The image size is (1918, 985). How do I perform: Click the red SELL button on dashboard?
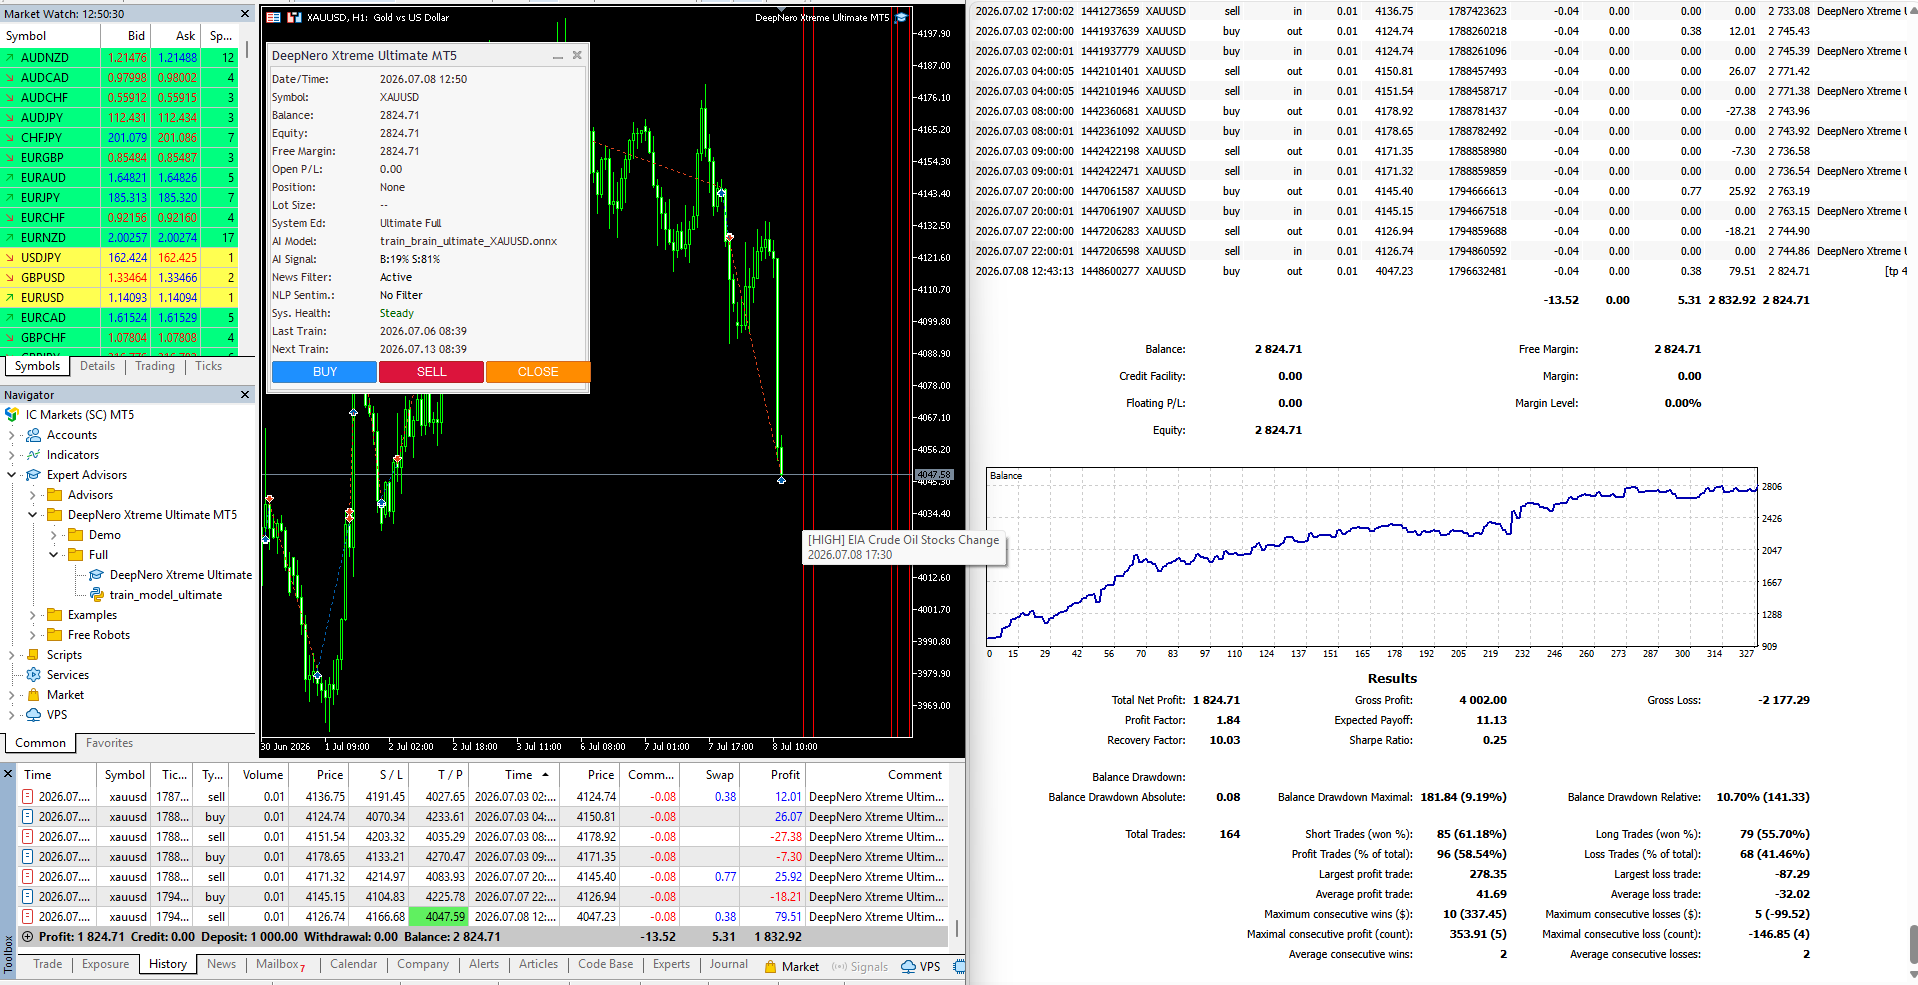point(431,371)
